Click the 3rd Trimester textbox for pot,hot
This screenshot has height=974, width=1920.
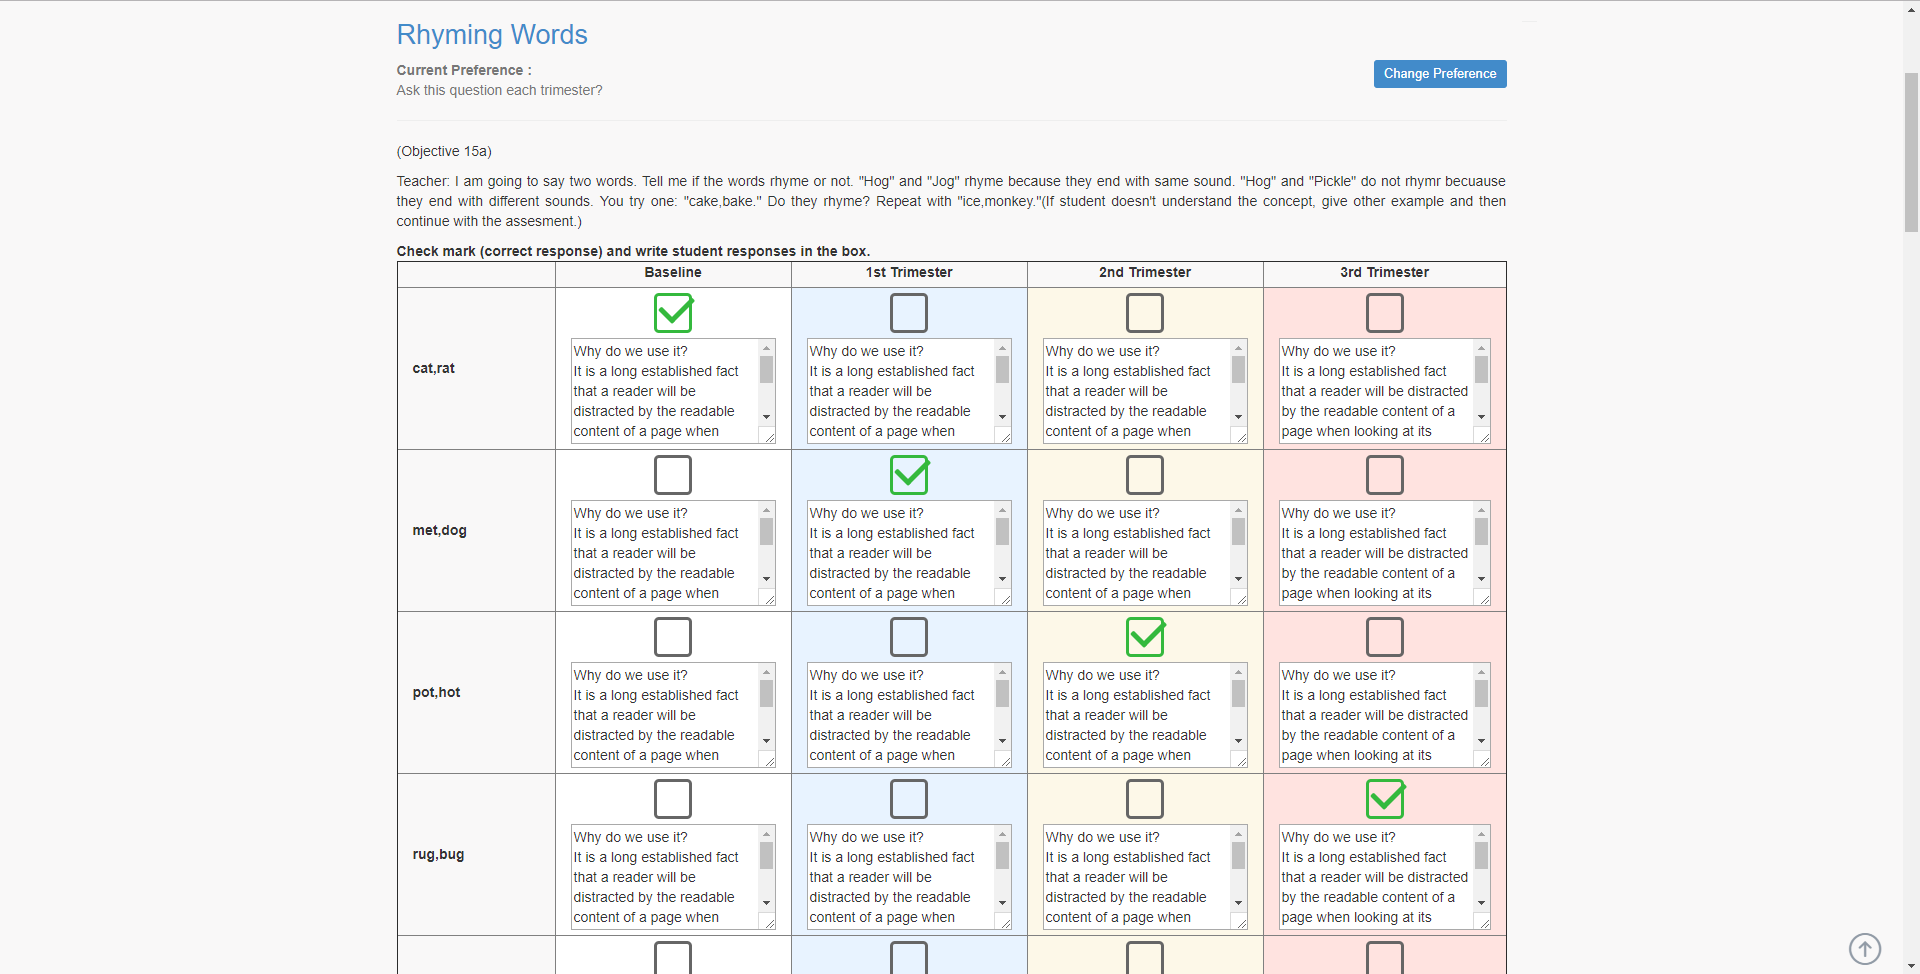point(1375,715)
